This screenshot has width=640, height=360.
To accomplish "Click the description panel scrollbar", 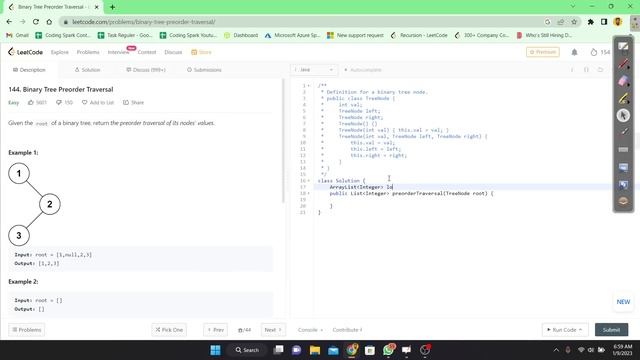I will pos(282,141).
